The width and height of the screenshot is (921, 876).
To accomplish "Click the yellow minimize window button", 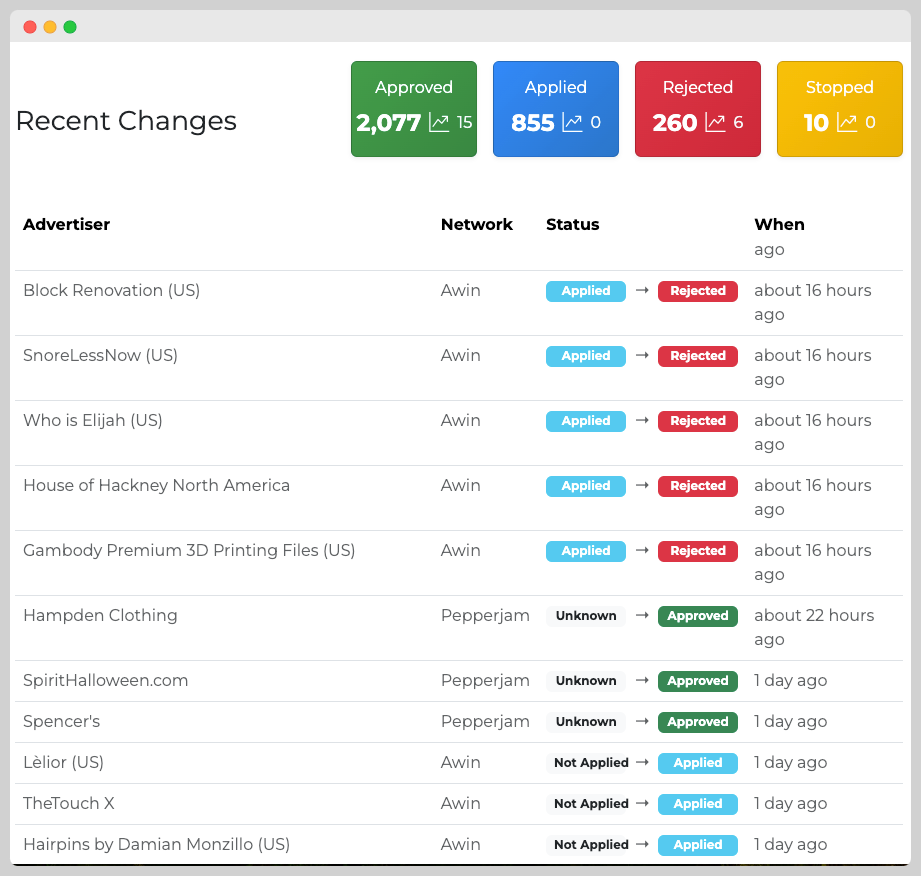I will click(50, 27).
